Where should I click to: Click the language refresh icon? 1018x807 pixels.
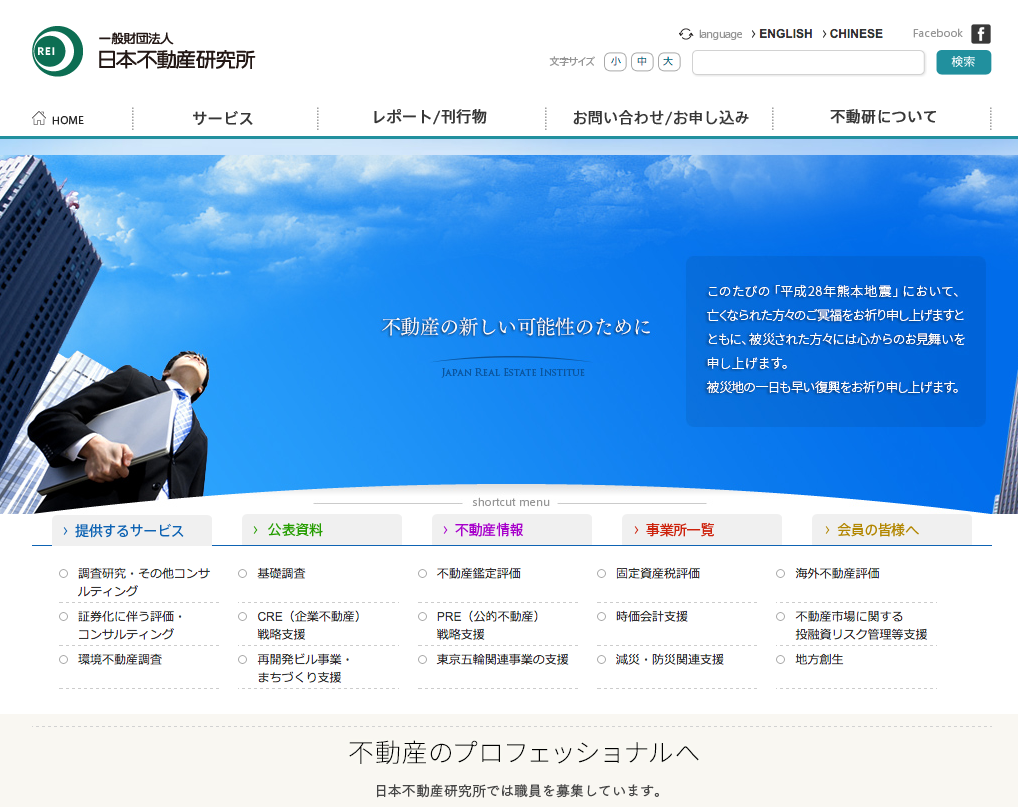pos(685,33)
